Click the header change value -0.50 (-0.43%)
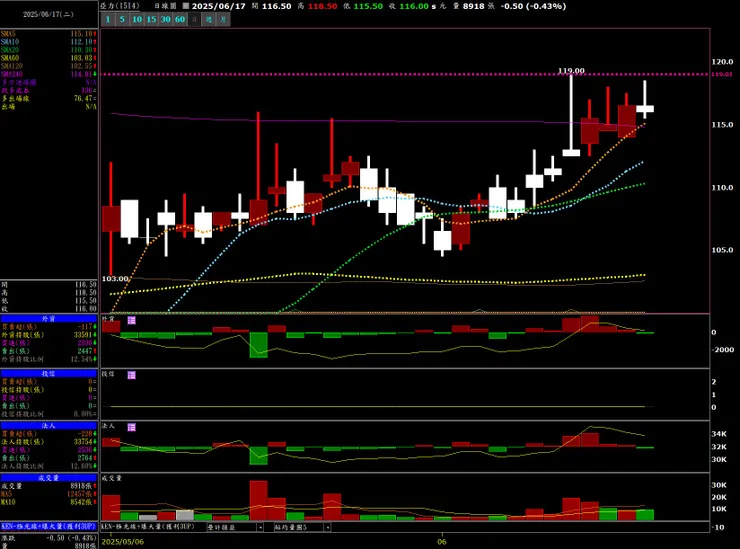The image size is (740, 549). pyautogui.click(x=533, y=6)
